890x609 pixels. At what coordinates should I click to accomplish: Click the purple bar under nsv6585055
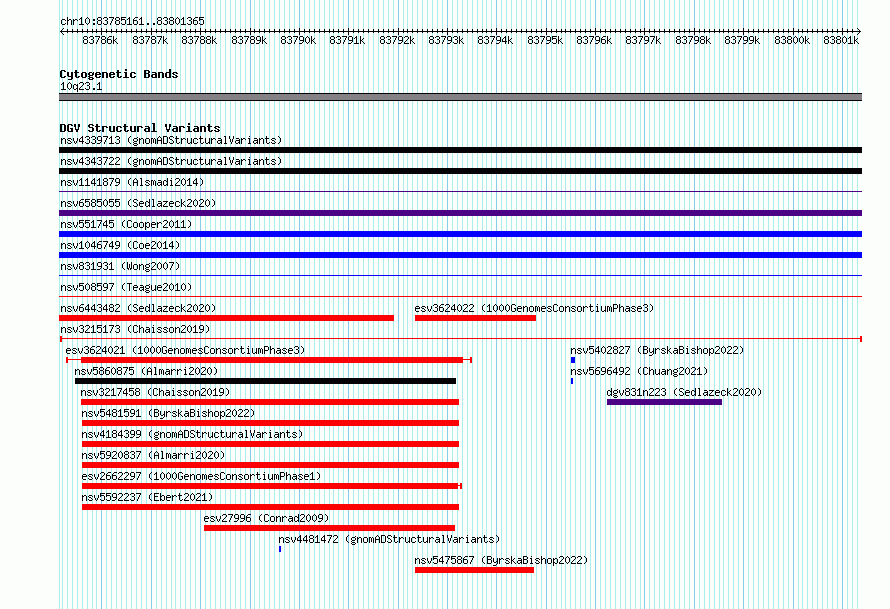tap(460, 213)
